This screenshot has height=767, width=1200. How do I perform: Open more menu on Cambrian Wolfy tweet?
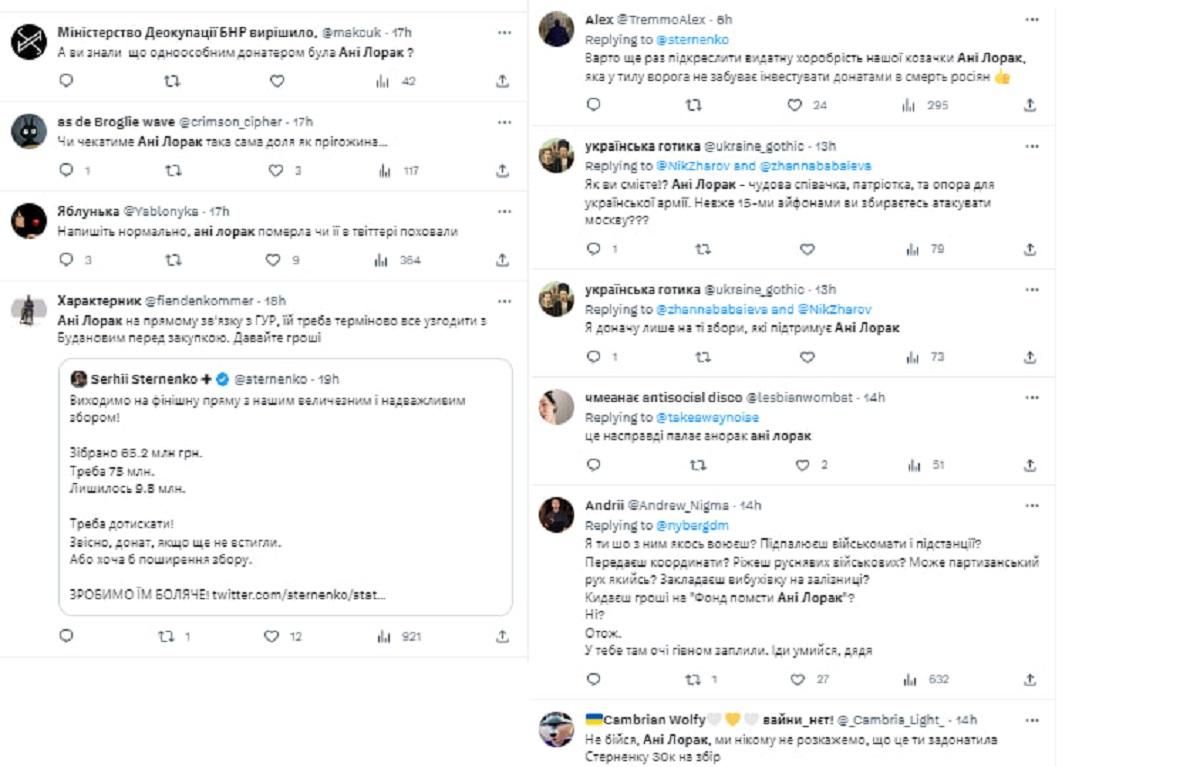[1032, 720]
